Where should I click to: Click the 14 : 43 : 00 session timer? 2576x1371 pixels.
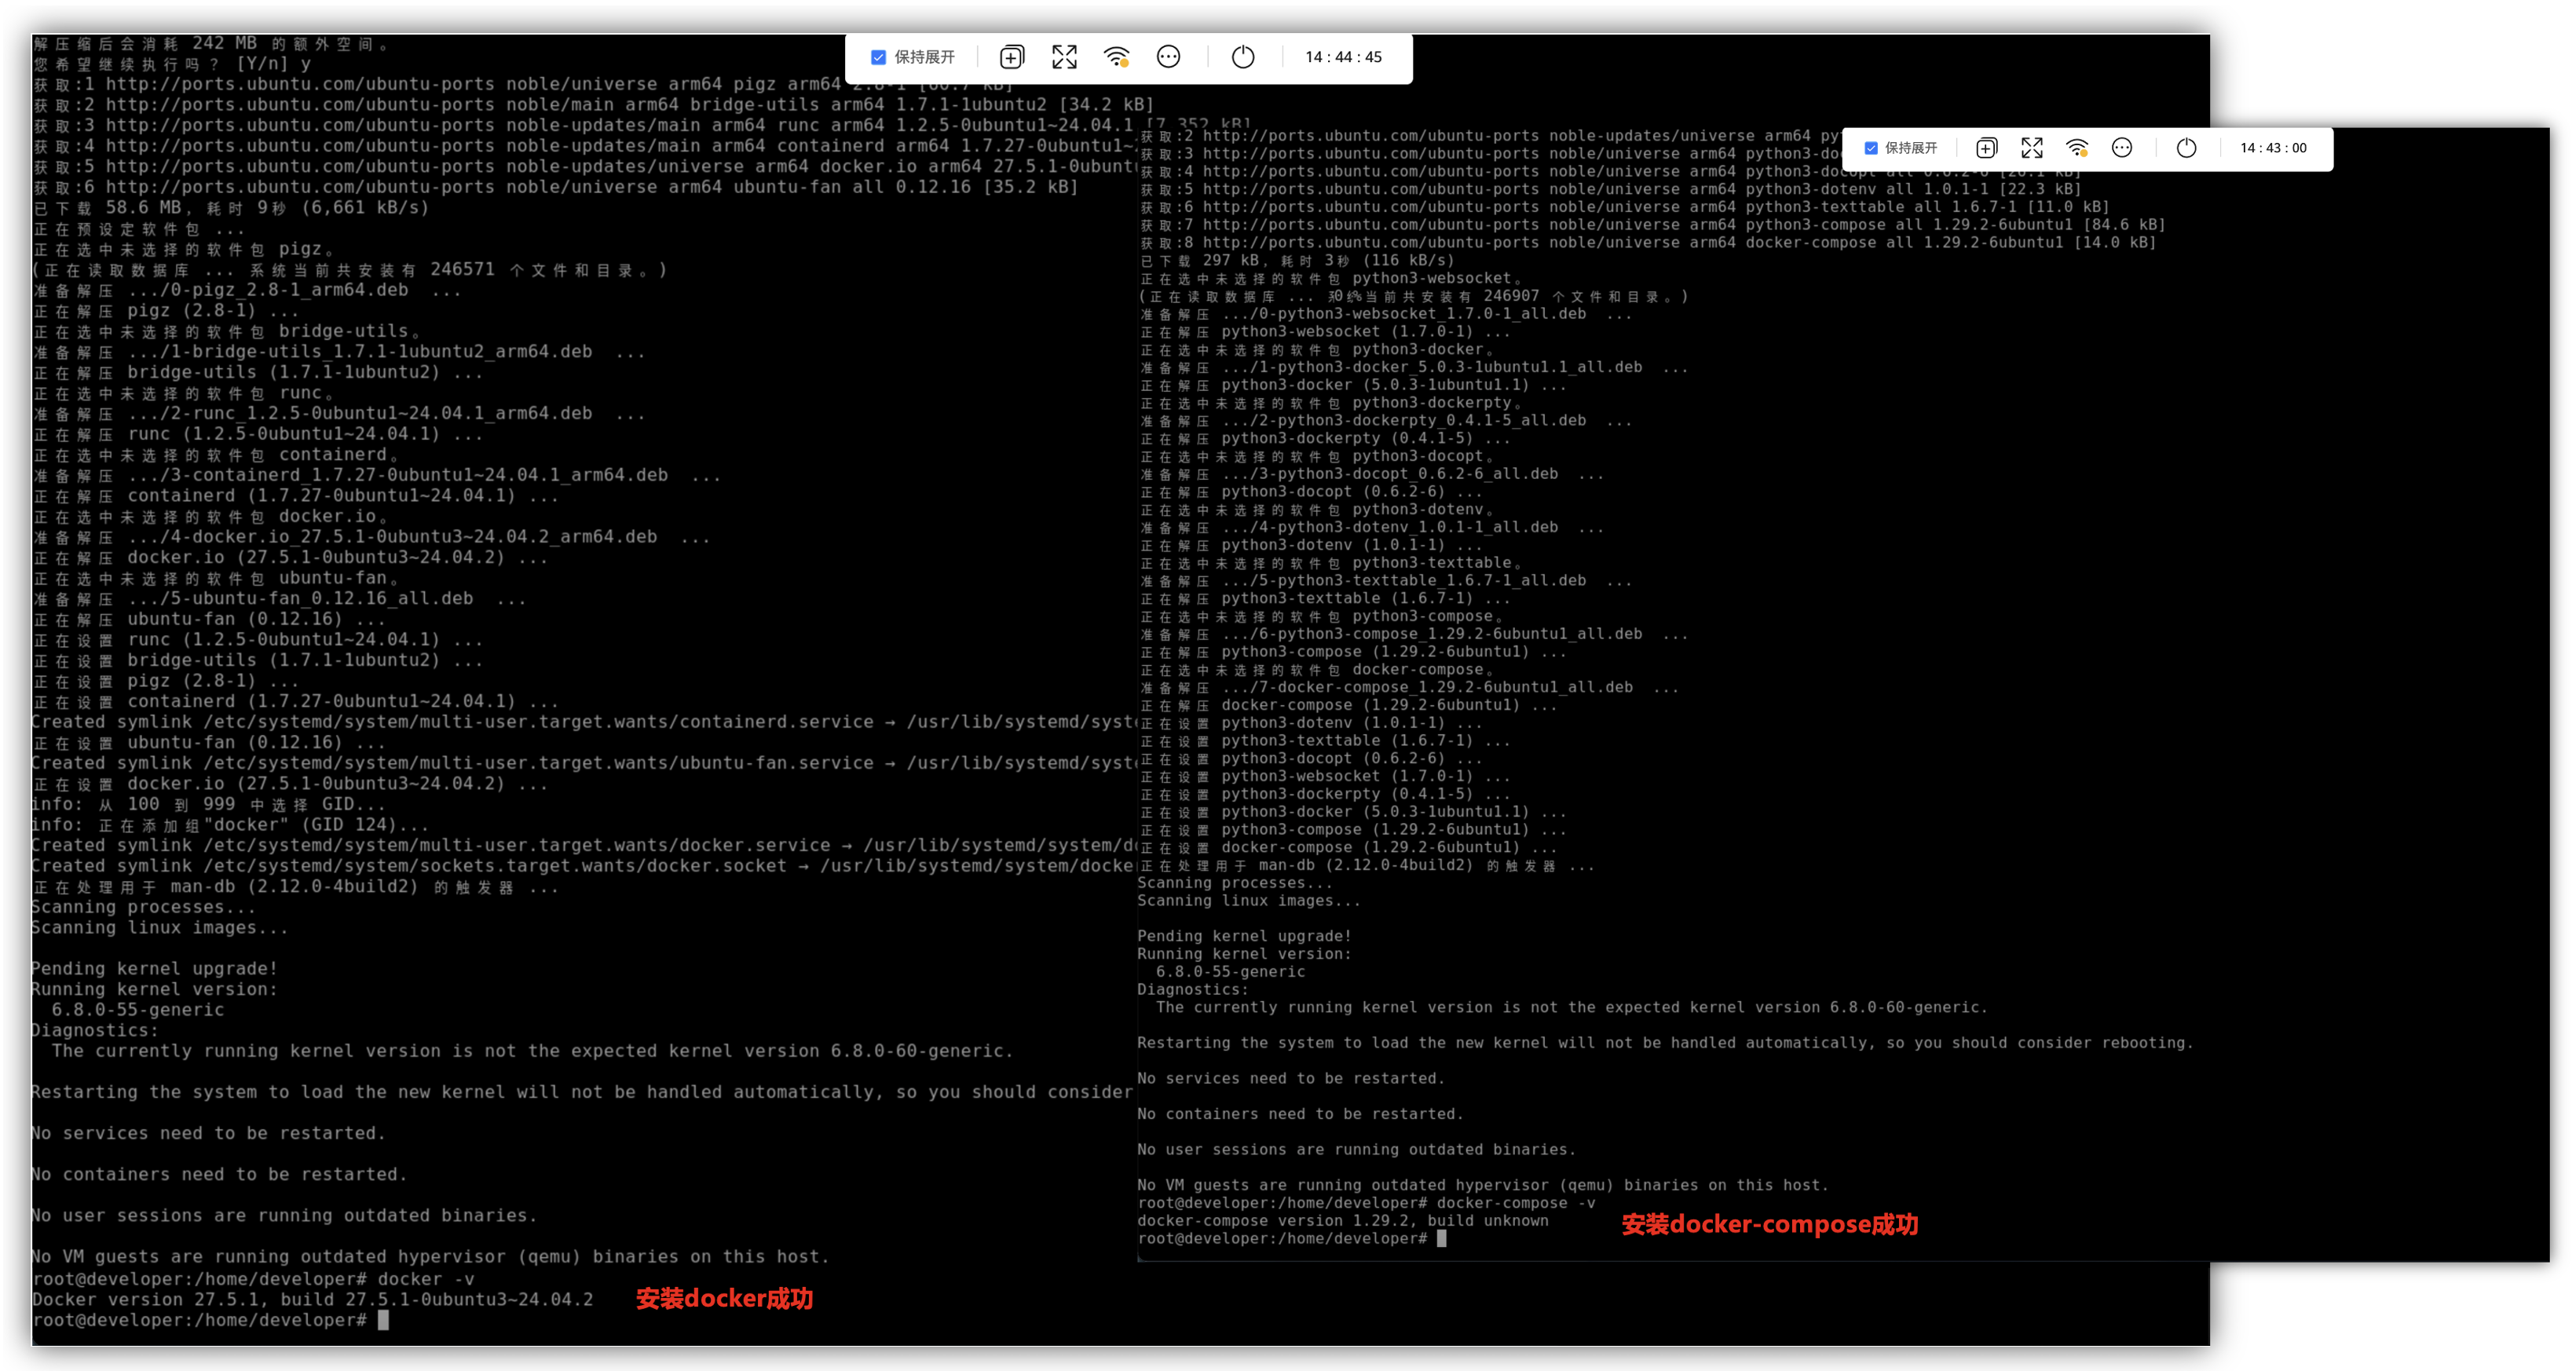click(x=2273, y=148)
